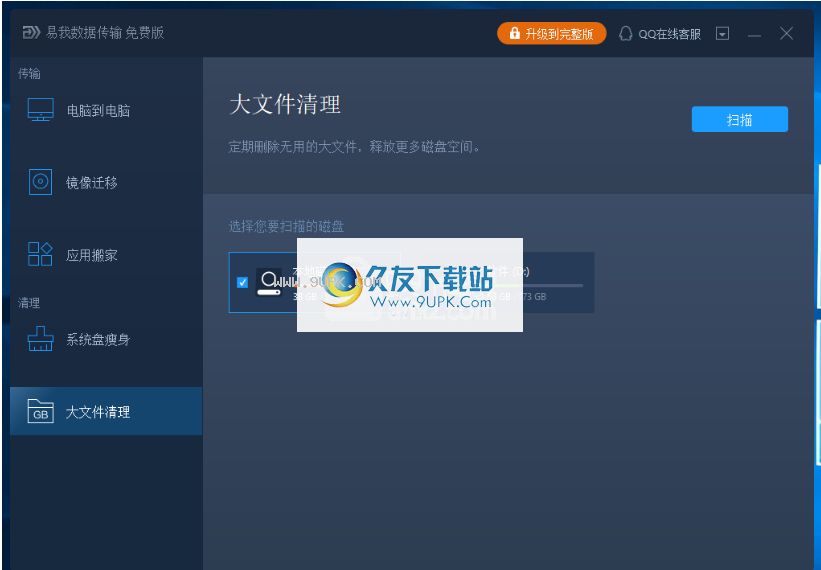Click 升级到完整版 upgrade button
The width and height of the screenshot is (821, 570).
click(551, 33)
